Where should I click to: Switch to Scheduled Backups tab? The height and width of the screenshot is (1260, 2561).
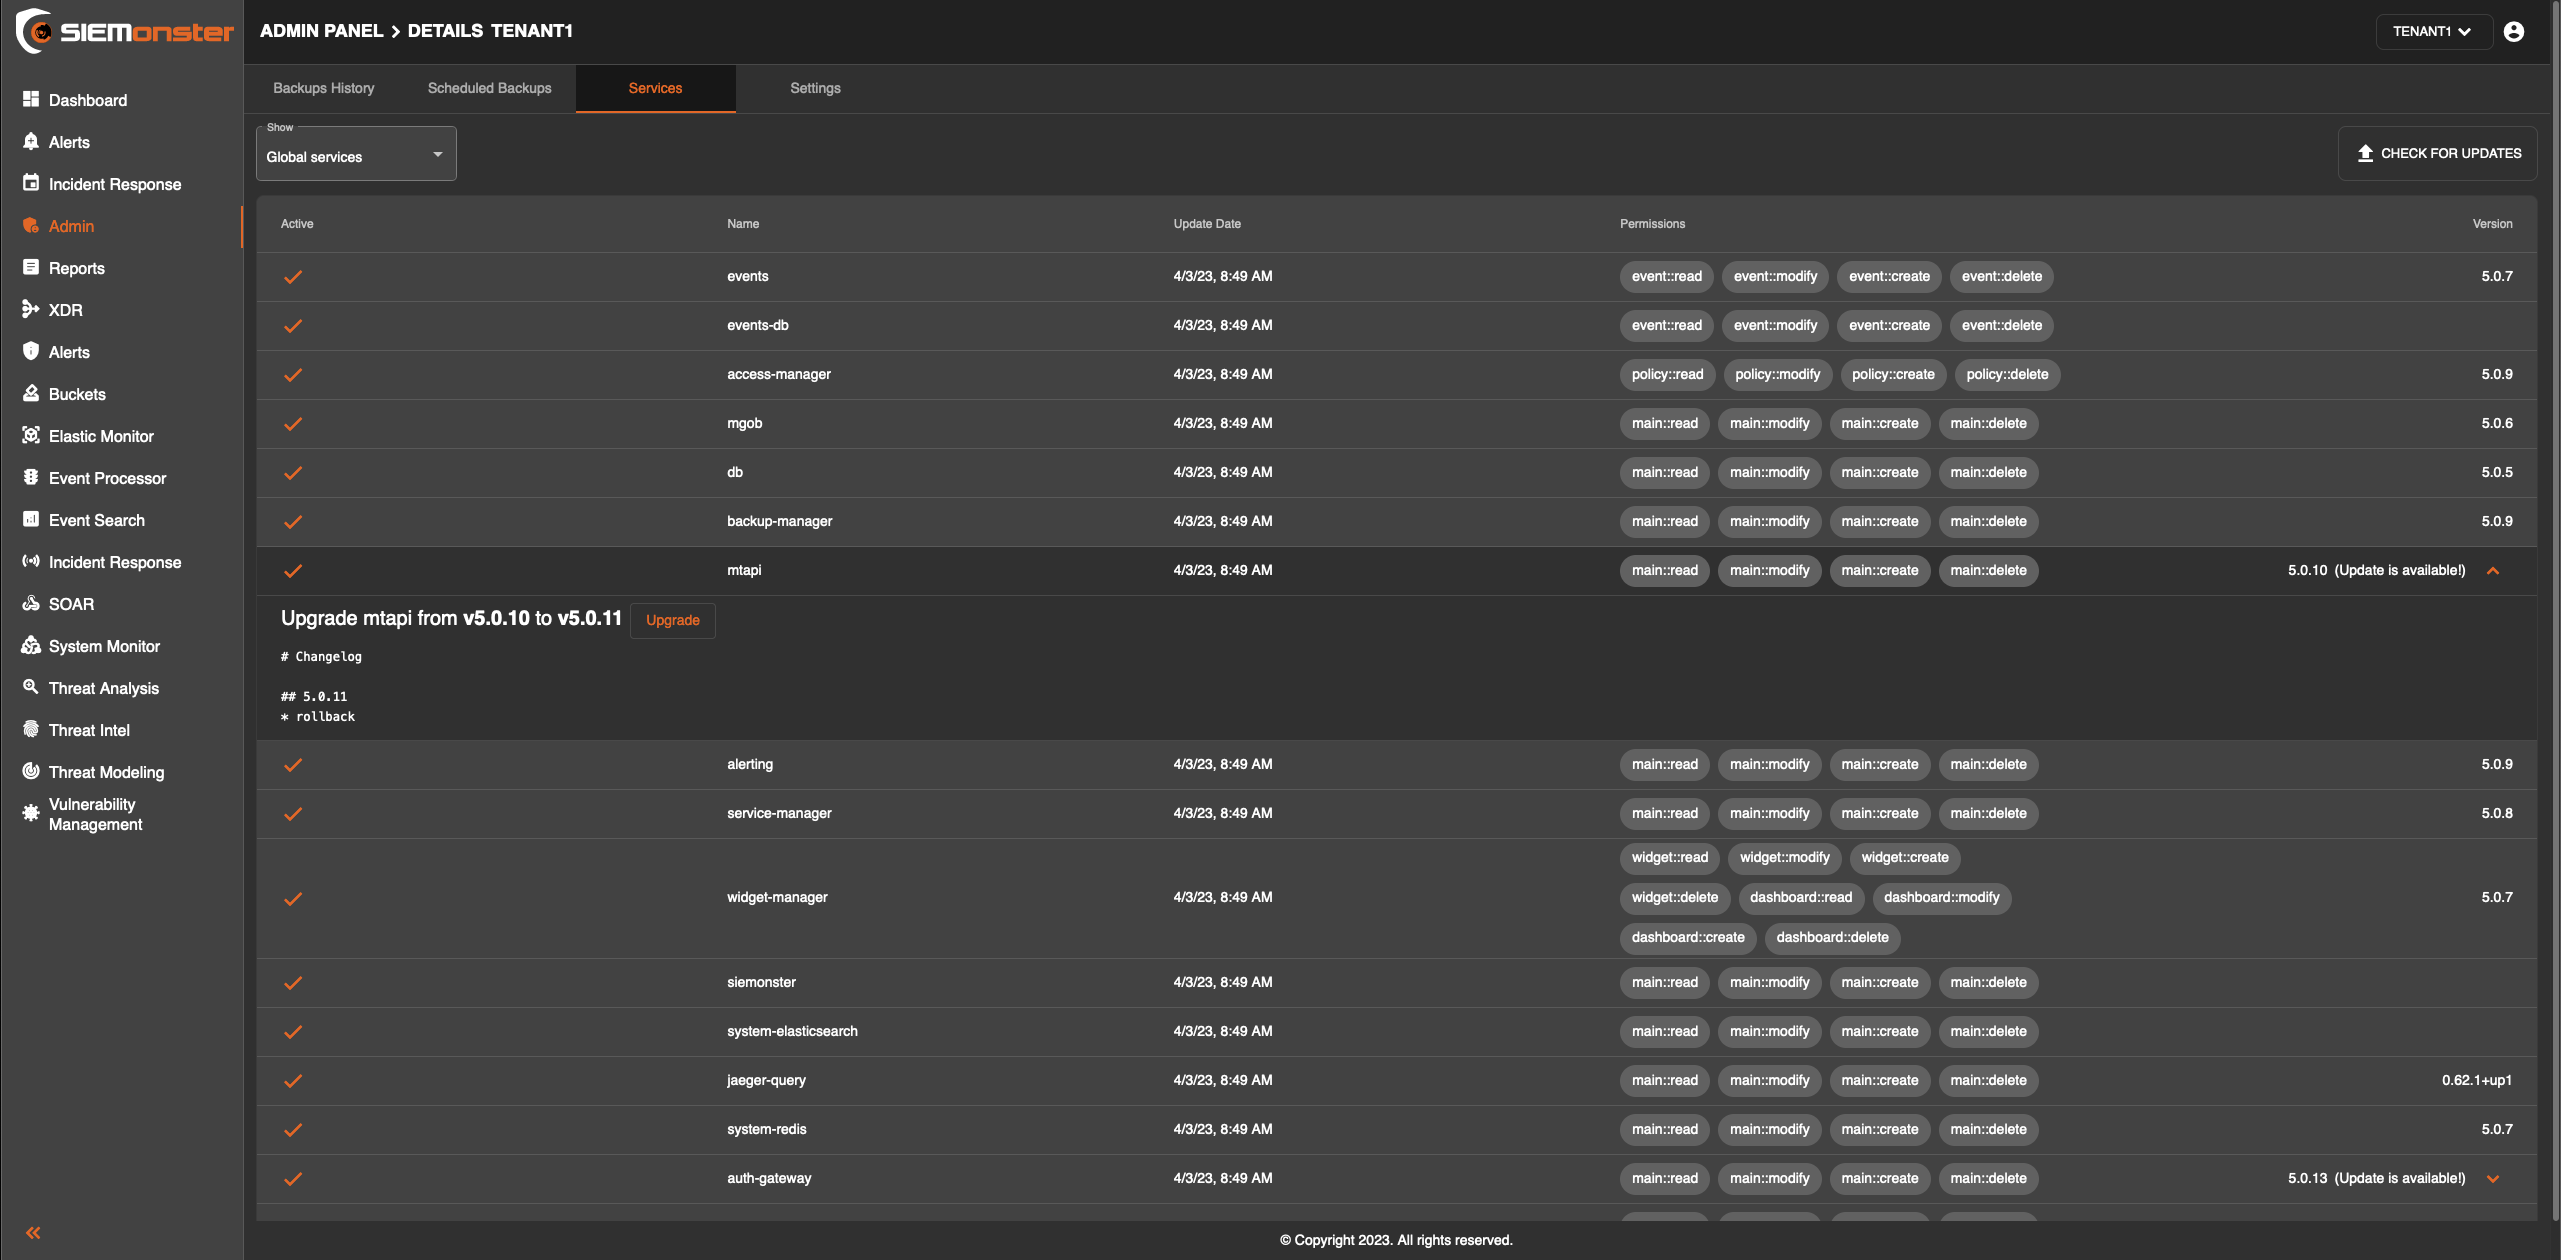490,88
